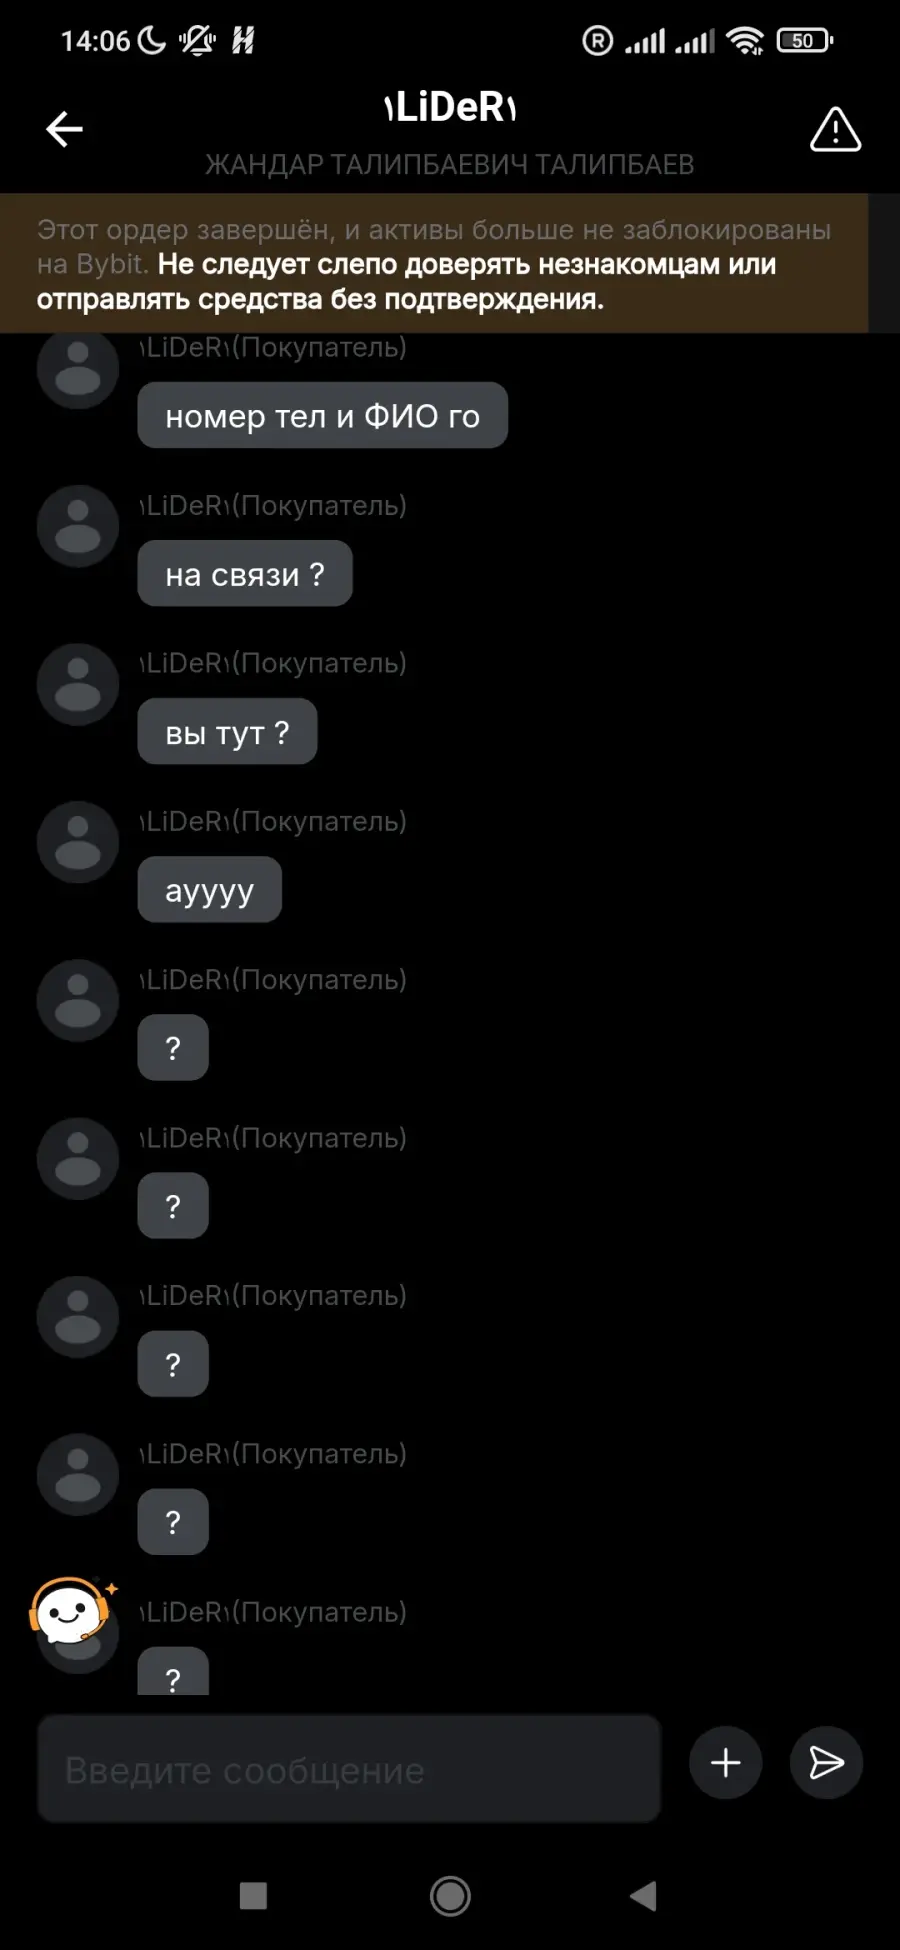Tap avatar beside 'номер тел и ФИО го'
This screenshot has width=900, height=1950.
click(x=78, y=370)
